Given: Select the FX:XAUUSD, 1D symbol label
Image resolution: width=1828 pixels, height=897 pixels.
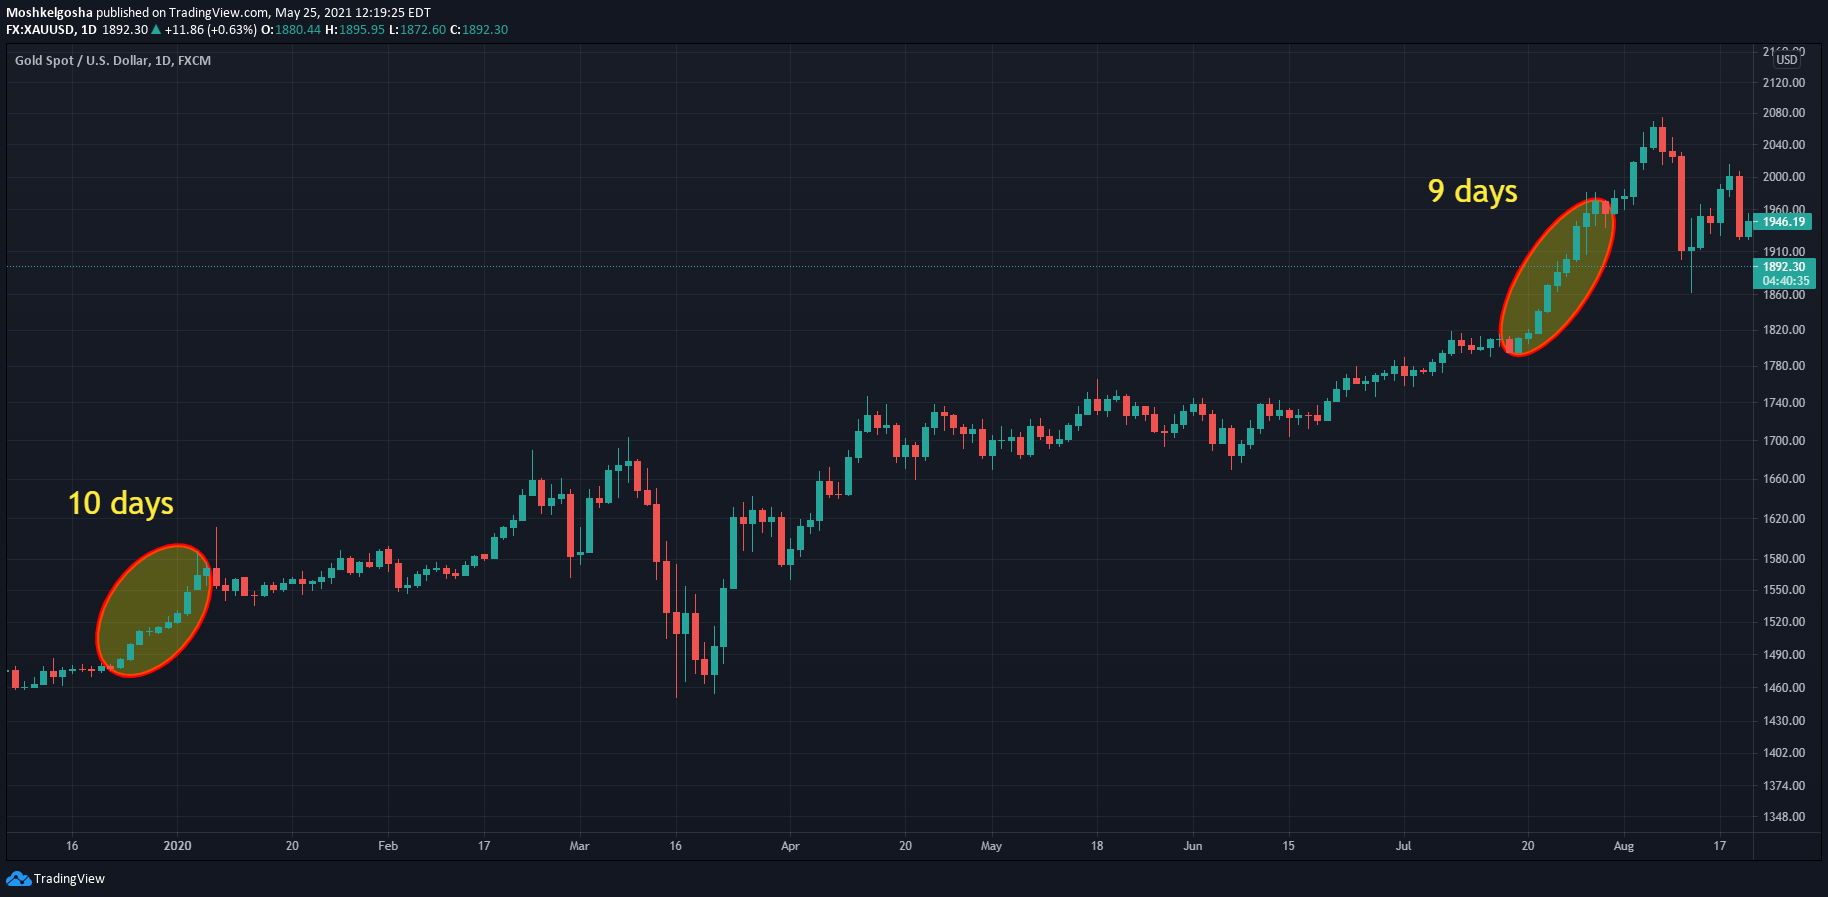Looking at the screenshot, I should [x=51, y=30].
